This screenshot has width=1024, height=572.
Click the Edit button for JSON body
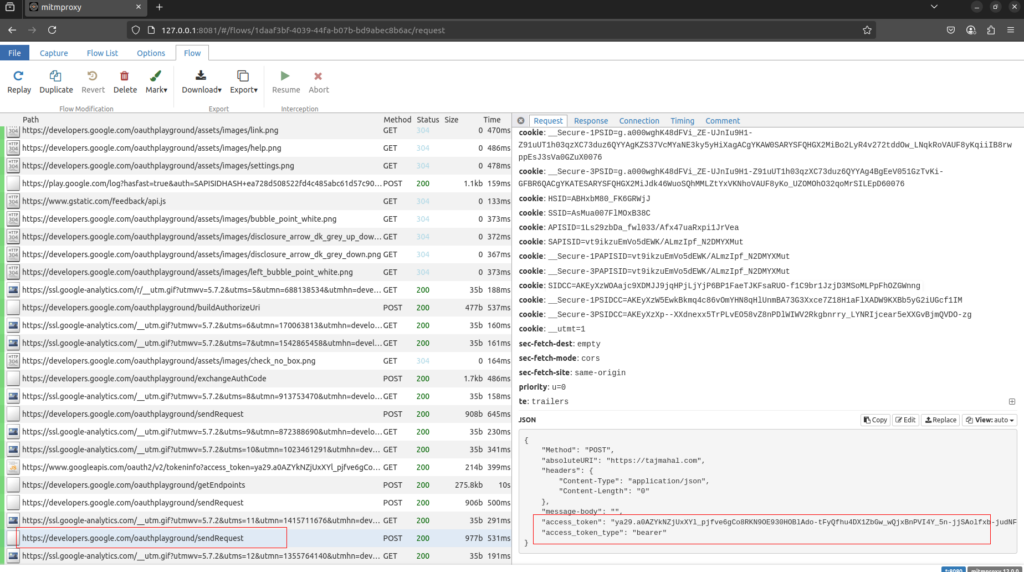[x=906, y=420]
